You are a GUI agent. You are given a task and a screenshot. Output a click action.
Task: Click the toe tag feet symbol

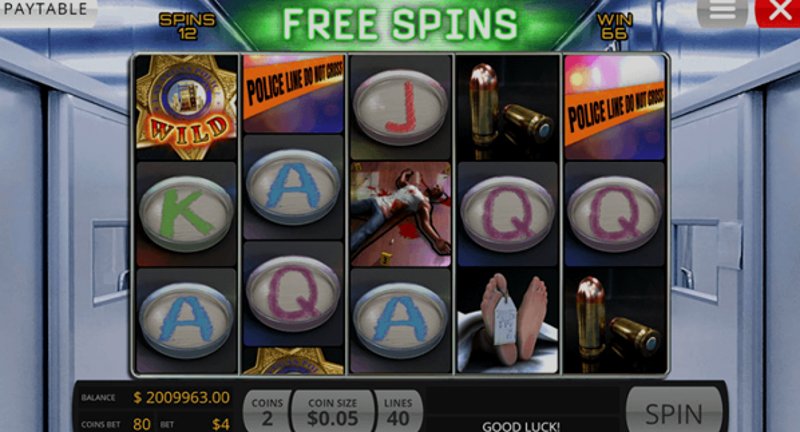[x=508, y=321]
